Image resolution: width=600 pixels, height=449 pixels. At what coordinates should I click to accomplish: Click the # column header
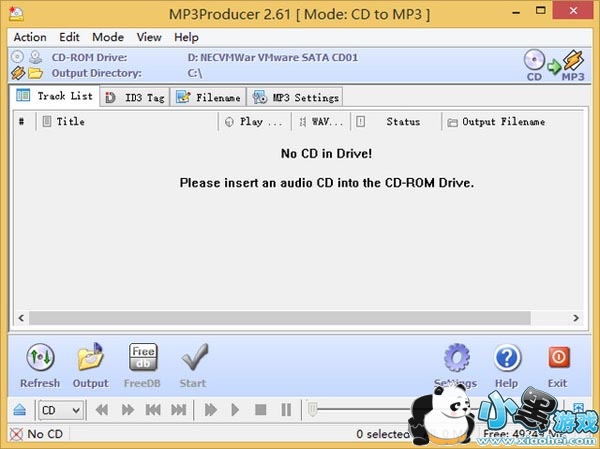pos(25,122)
